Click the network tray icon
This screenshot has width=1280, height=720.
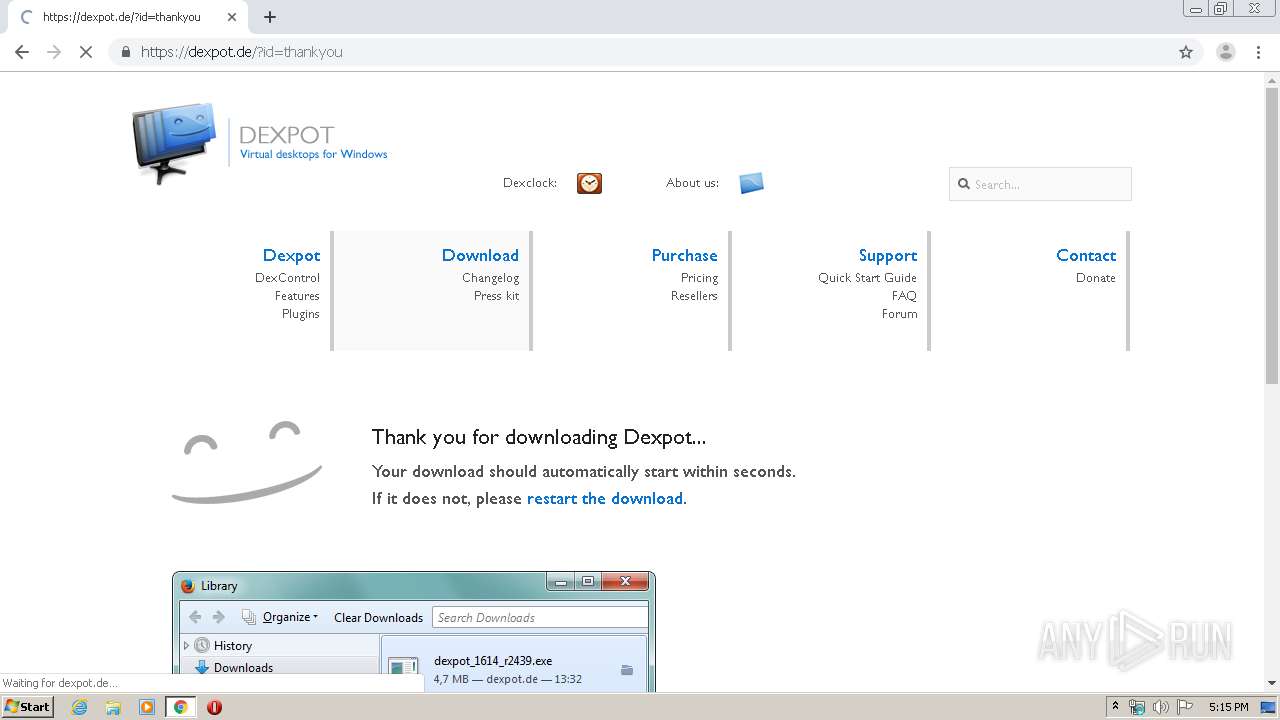[1137, 707]
